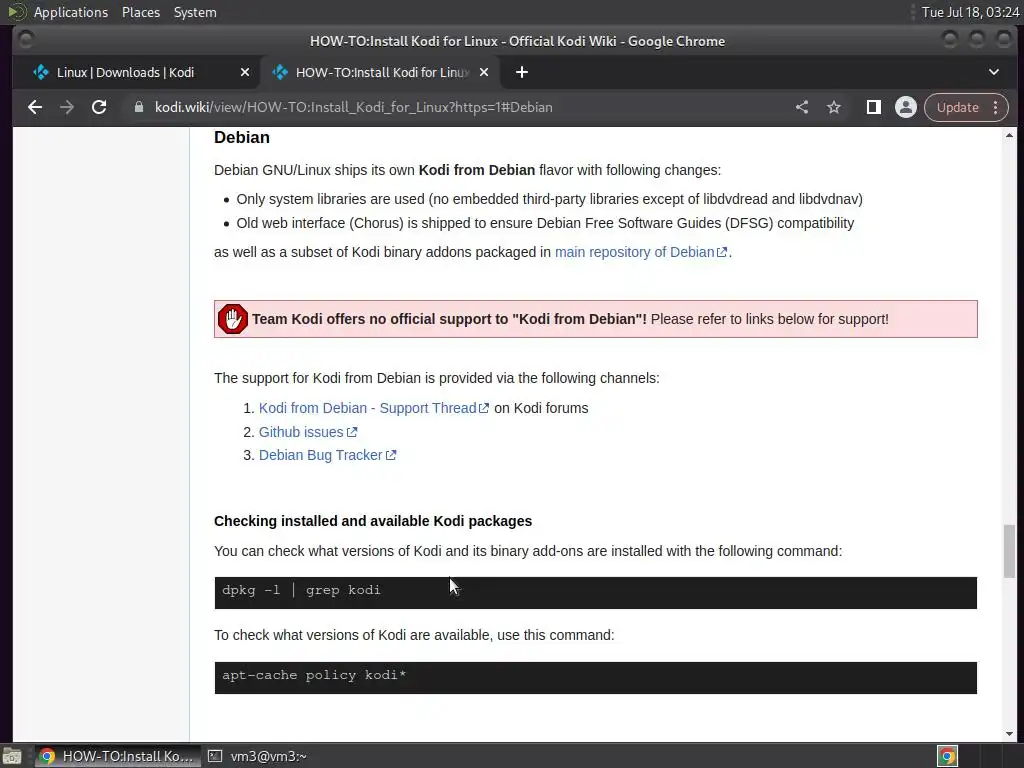This screenshot has height=768, width=1024.
Task: Open Kodi from Debian - Support Thread link
Action: [367, 408]
